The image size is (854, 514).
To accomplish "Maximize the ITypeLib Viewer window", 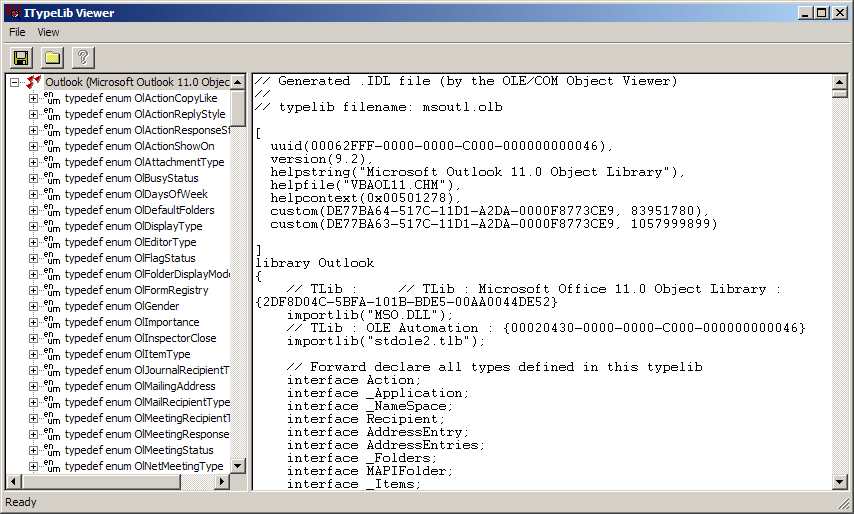I will coord(822,13).
